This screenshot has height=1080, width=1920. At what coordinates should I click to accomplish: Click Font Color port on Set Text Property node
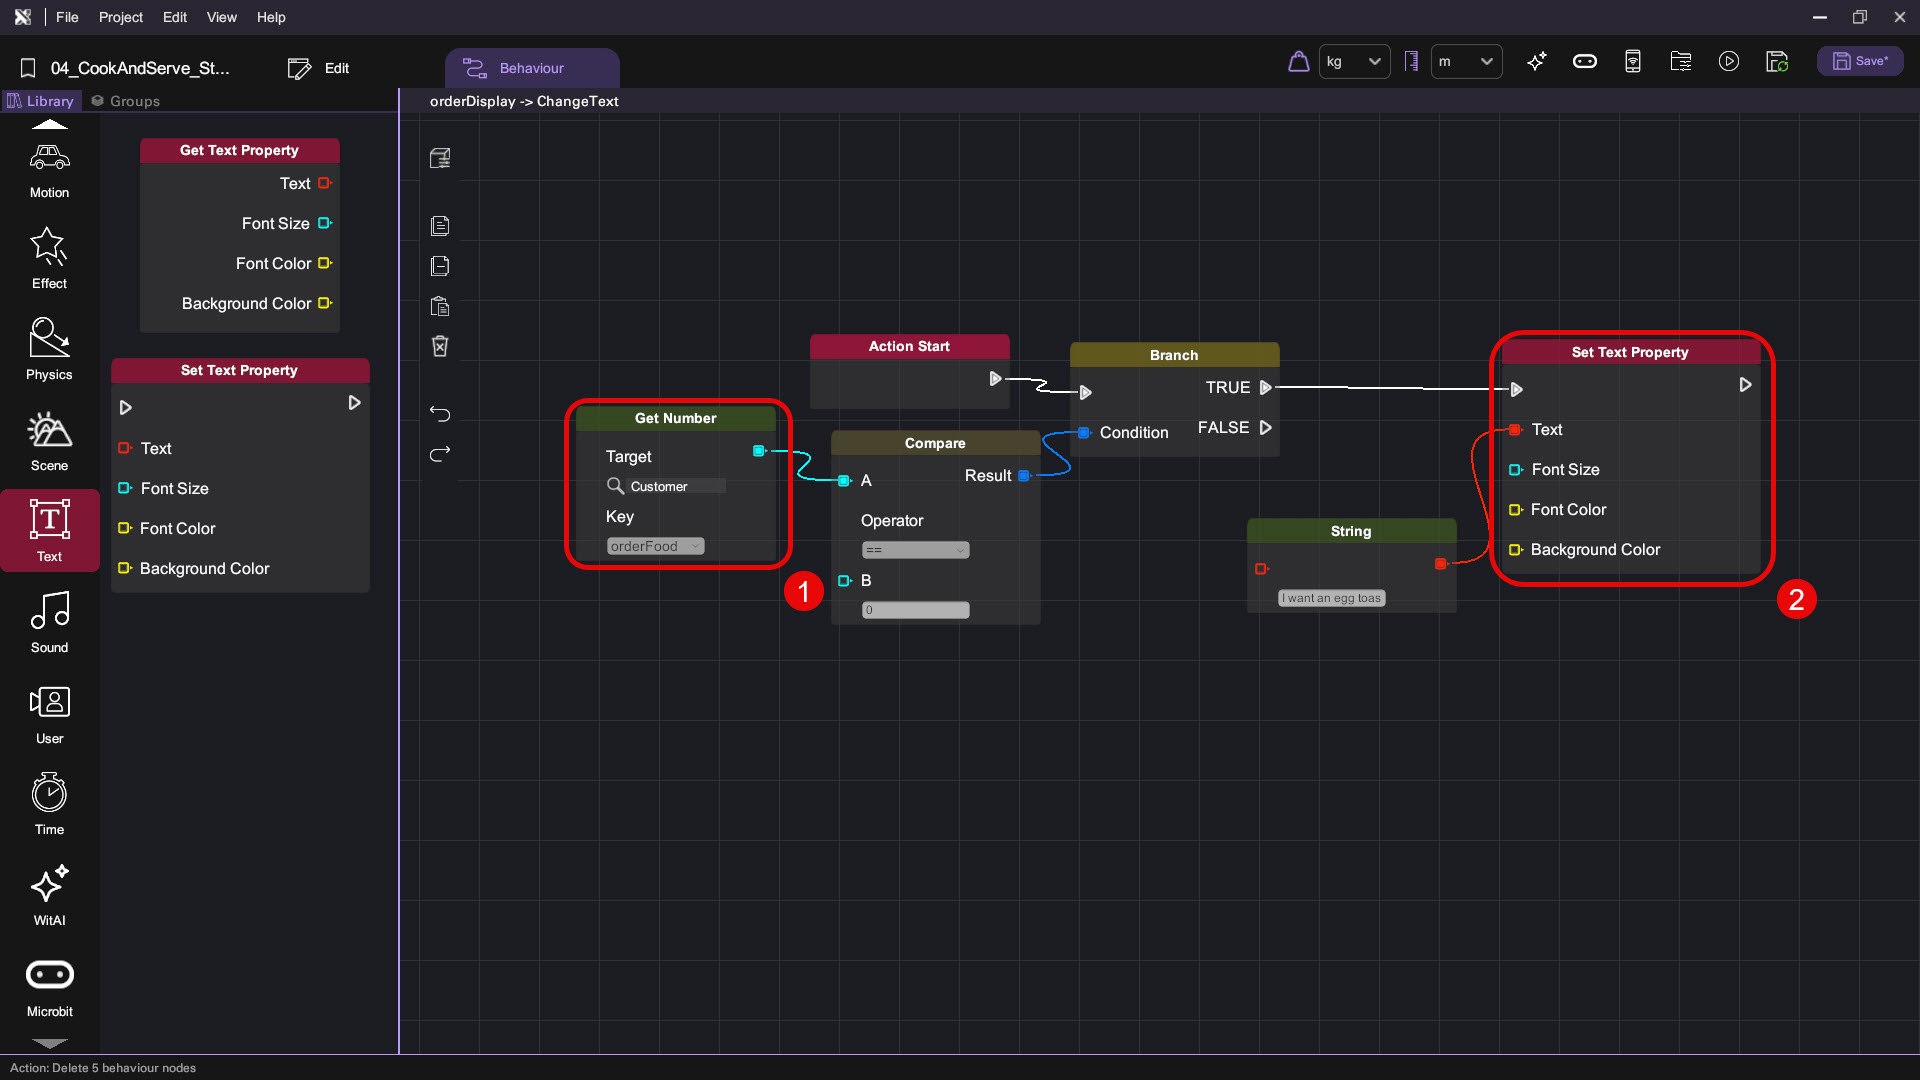pos(1515,510)
